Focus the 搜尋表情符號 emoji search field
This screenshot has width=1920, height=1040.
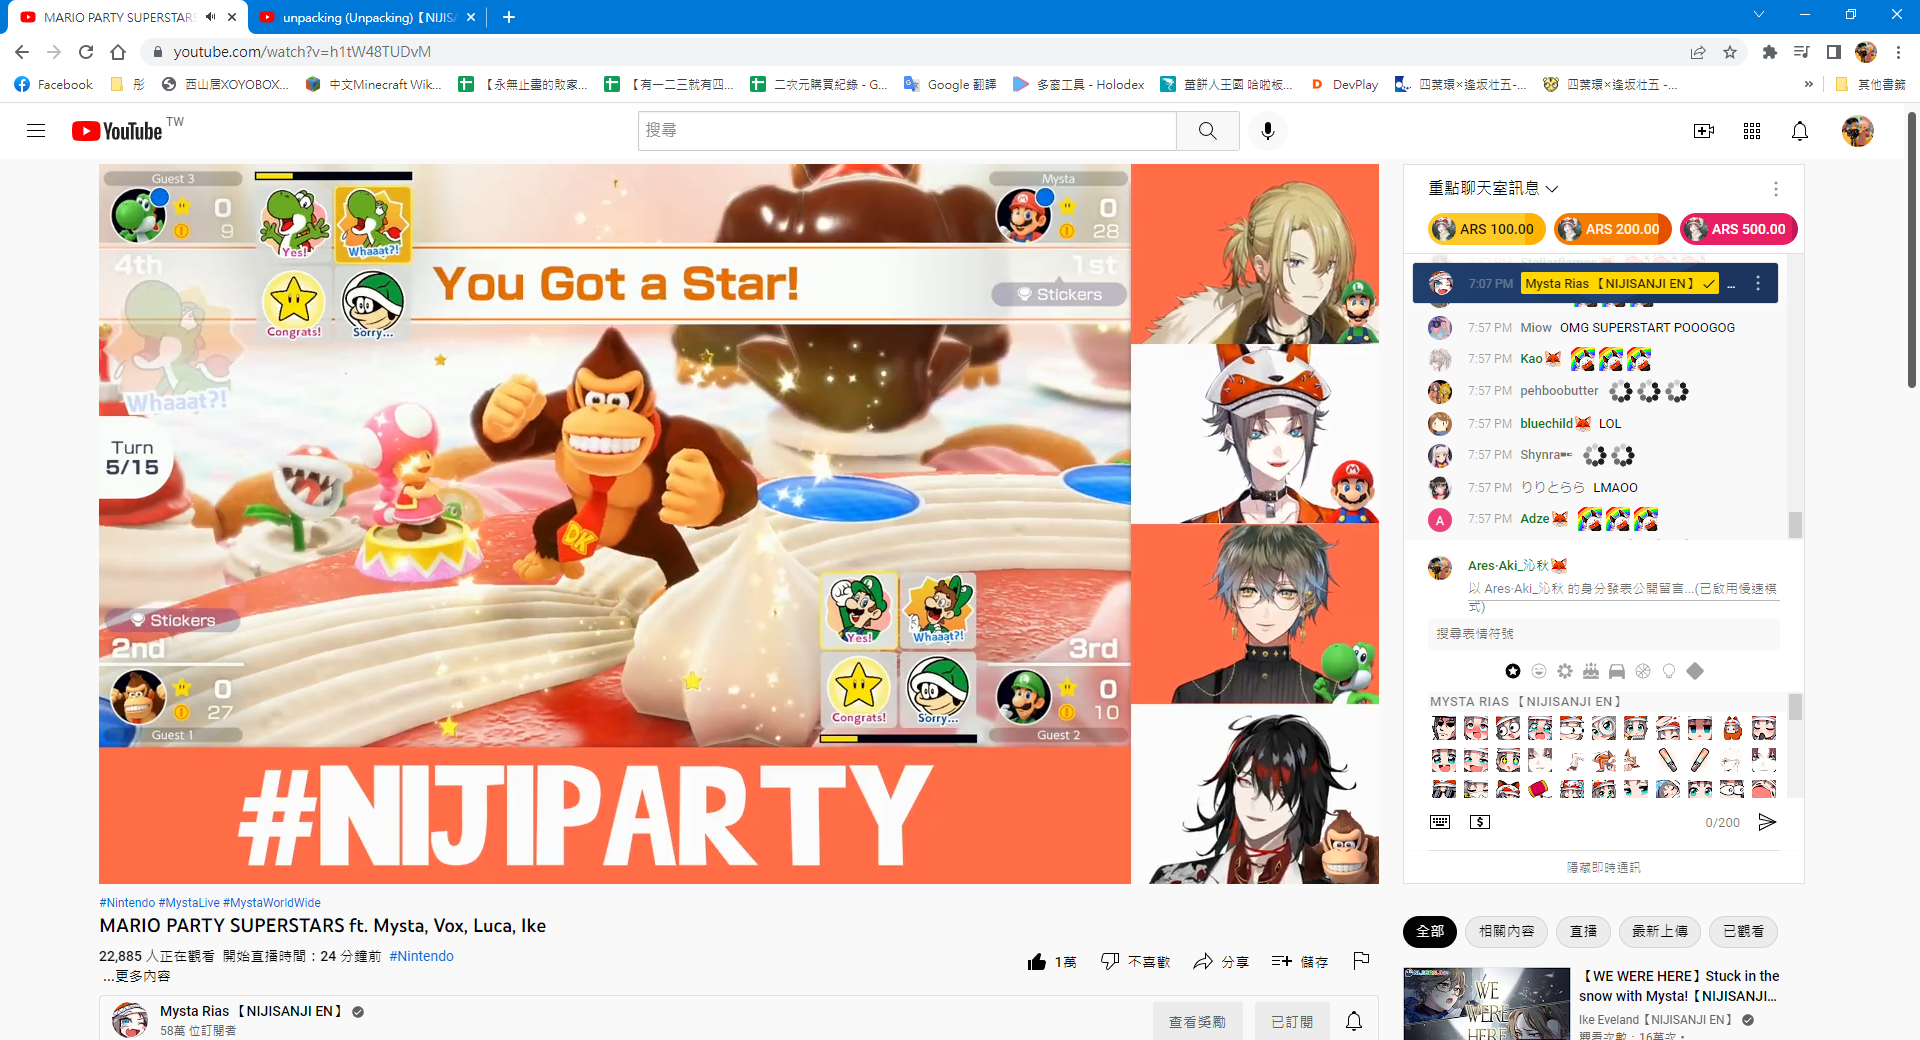click(1604, 634)
